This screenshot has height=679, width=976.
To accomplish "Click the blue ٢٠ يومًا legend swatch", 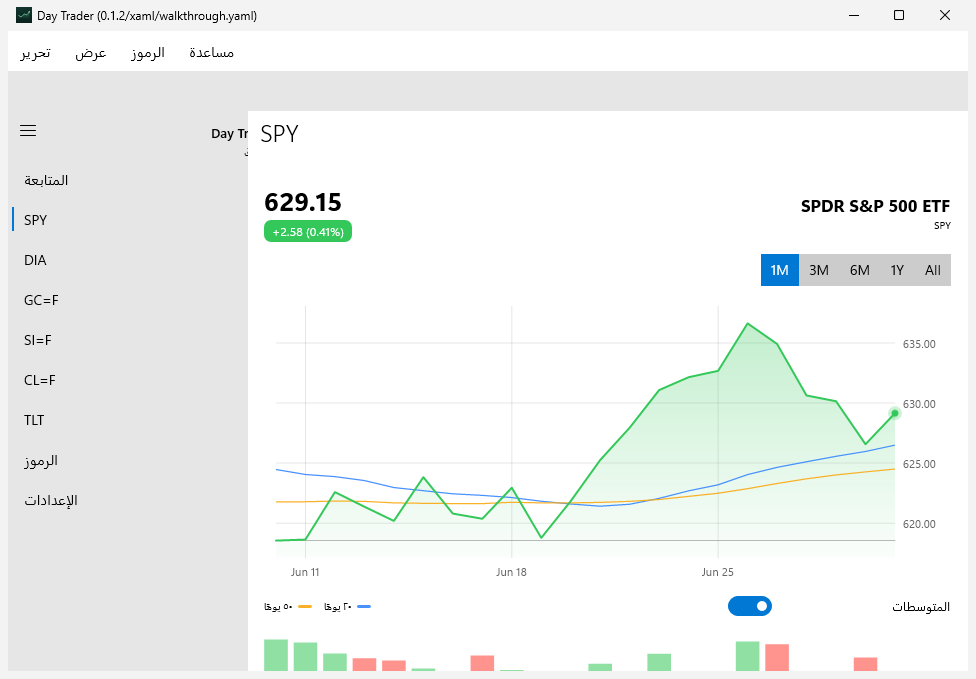I will [x=364, y=606].
